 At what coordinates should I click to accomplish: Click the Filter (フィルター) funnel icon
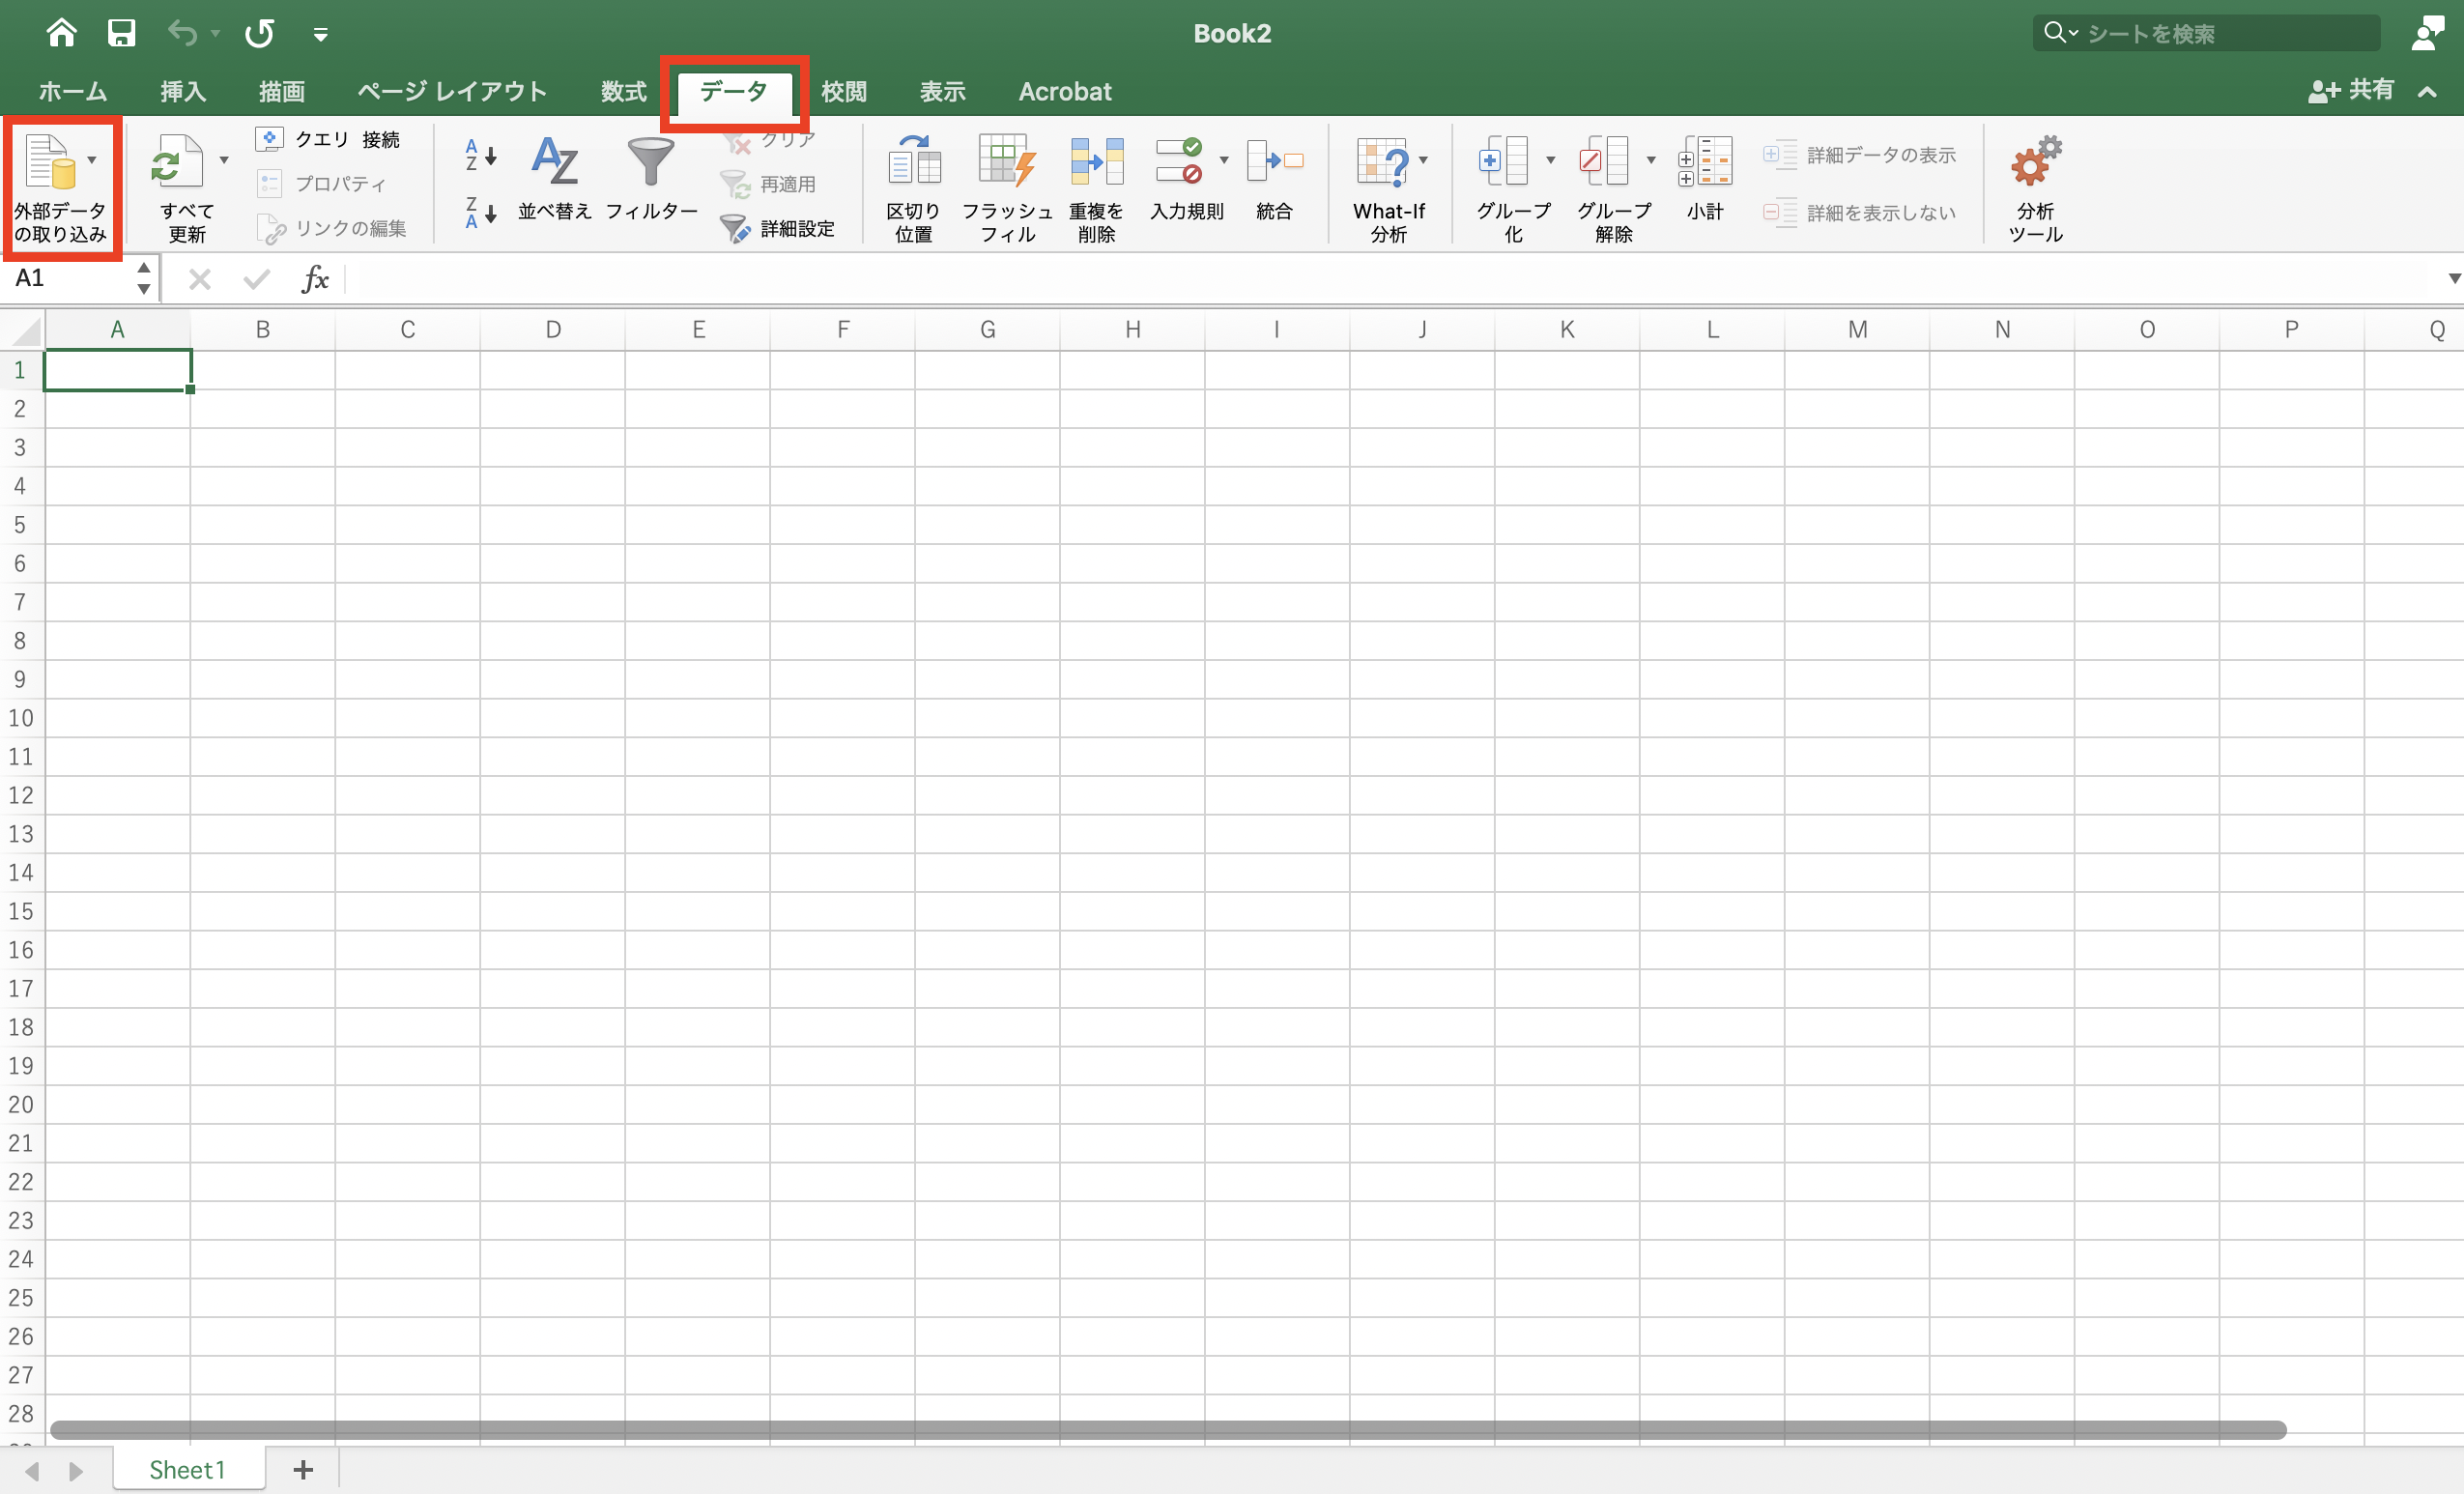[x=650, y=161]
